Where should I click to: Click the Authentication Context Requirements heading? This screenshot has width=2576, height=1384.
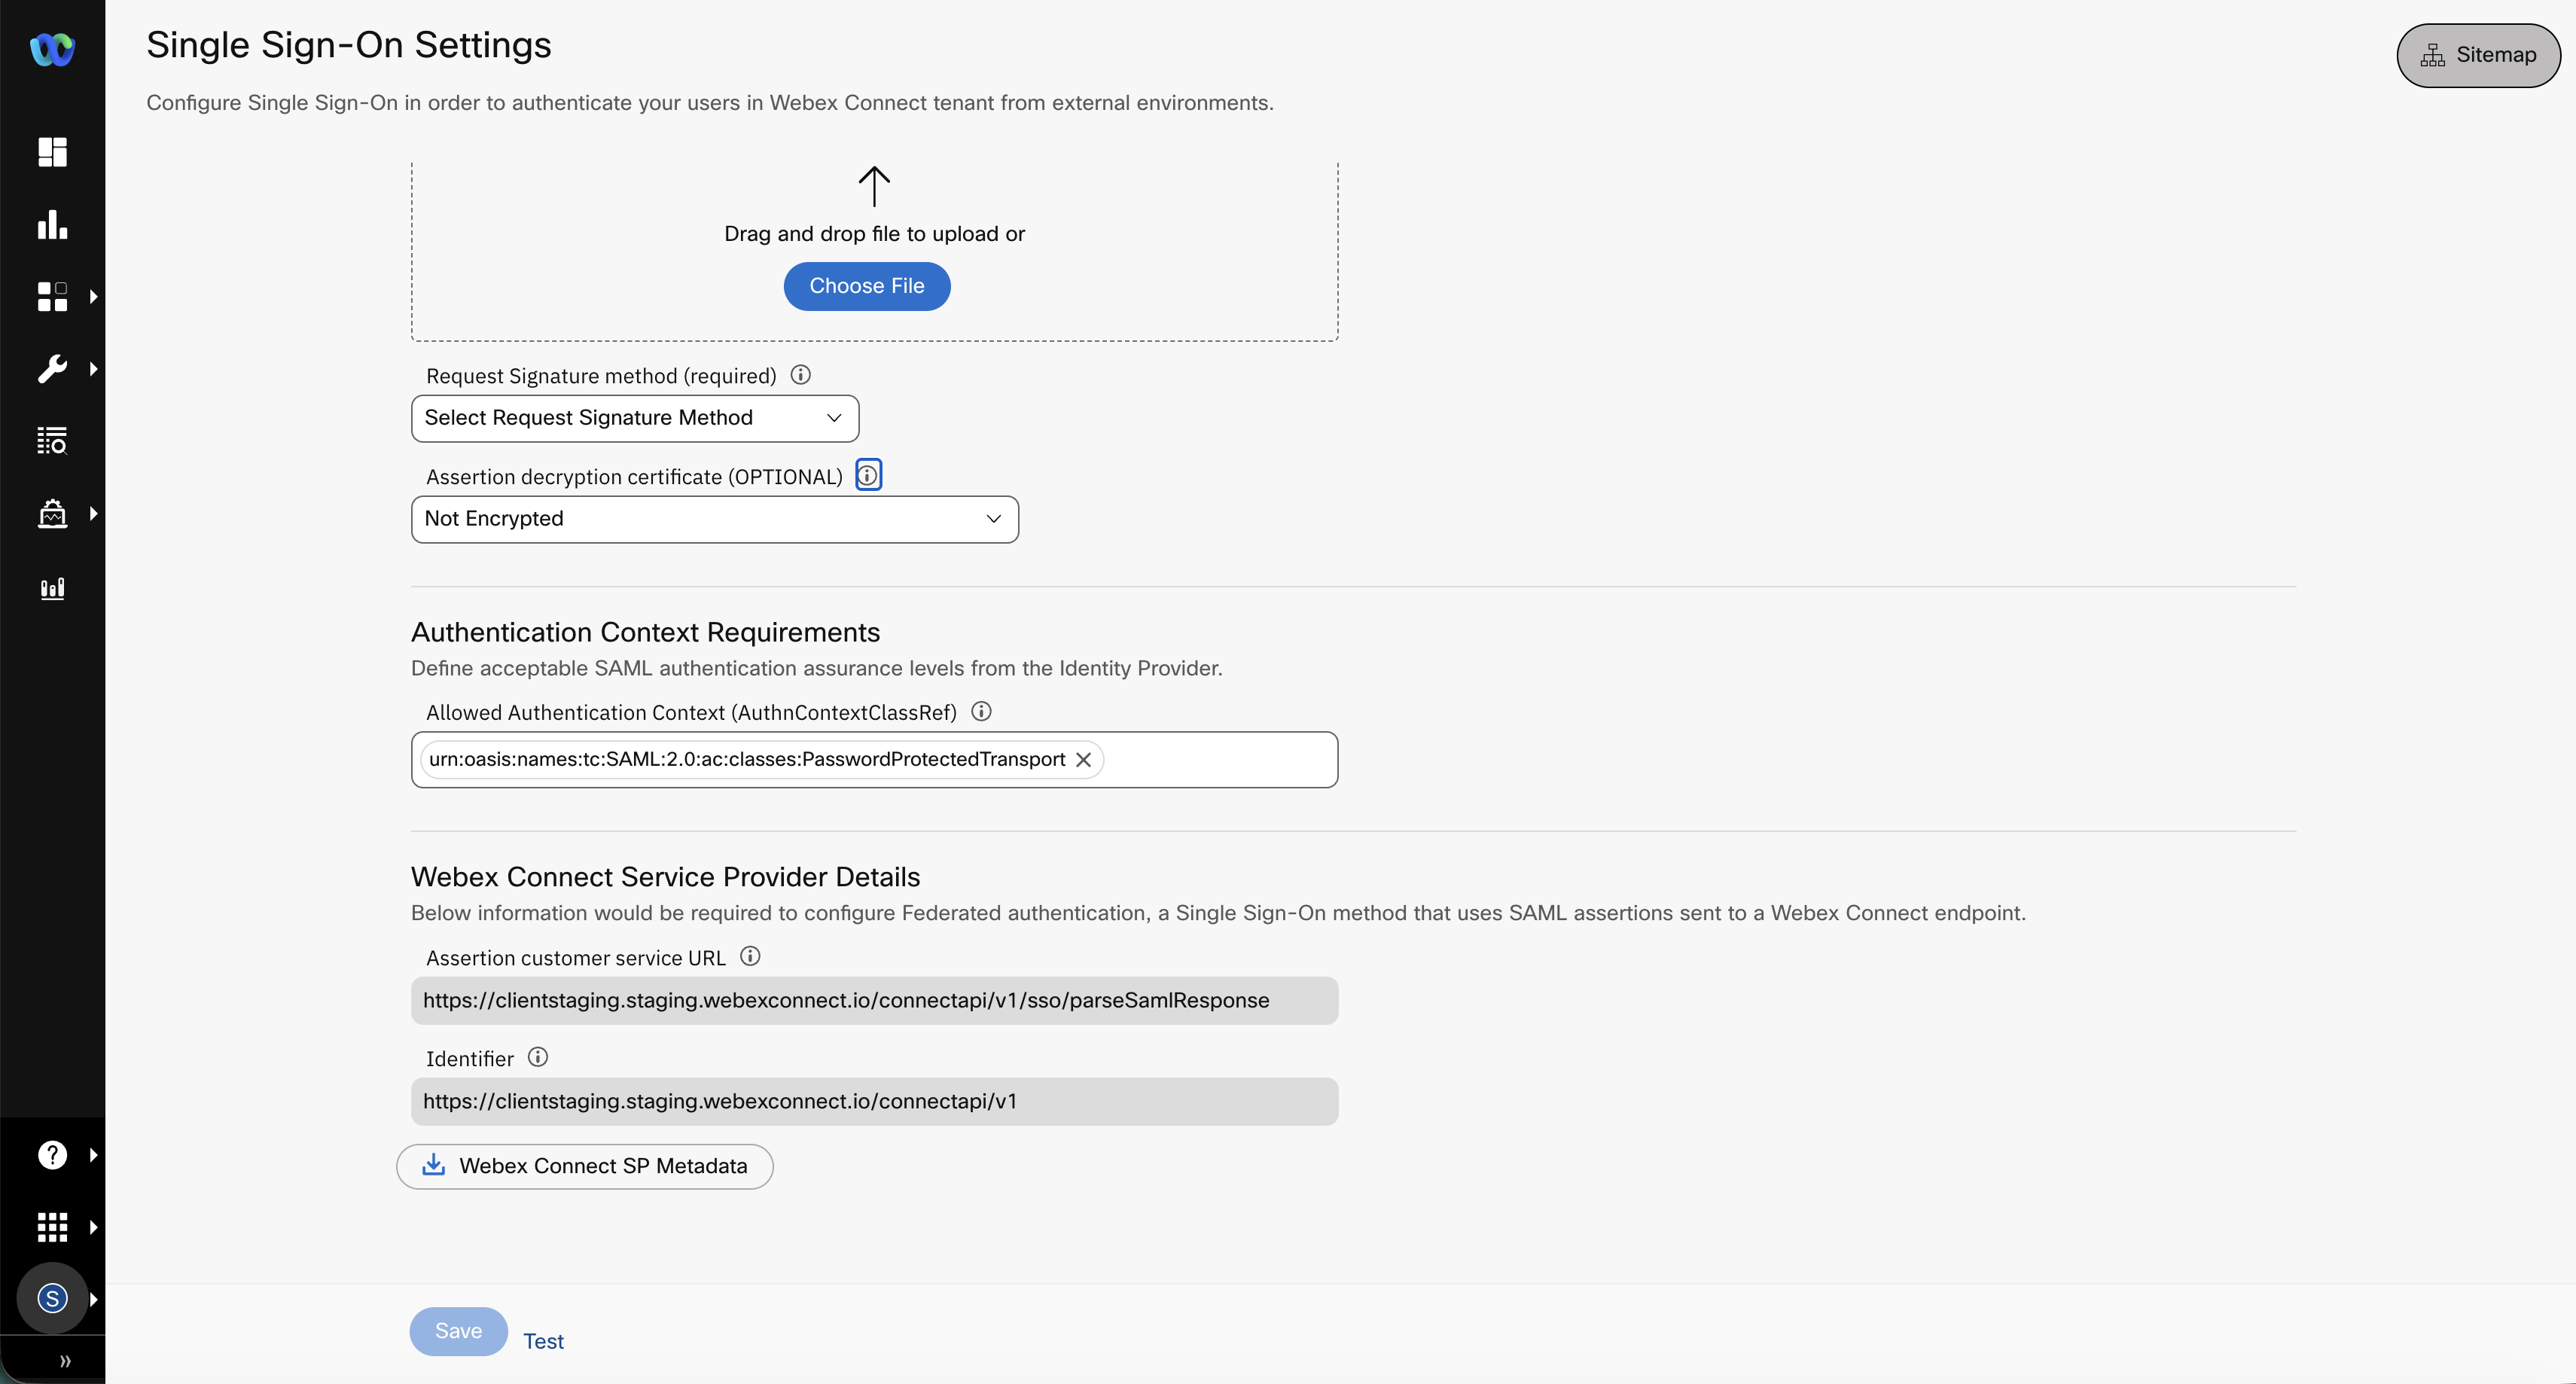coord(646,632)
